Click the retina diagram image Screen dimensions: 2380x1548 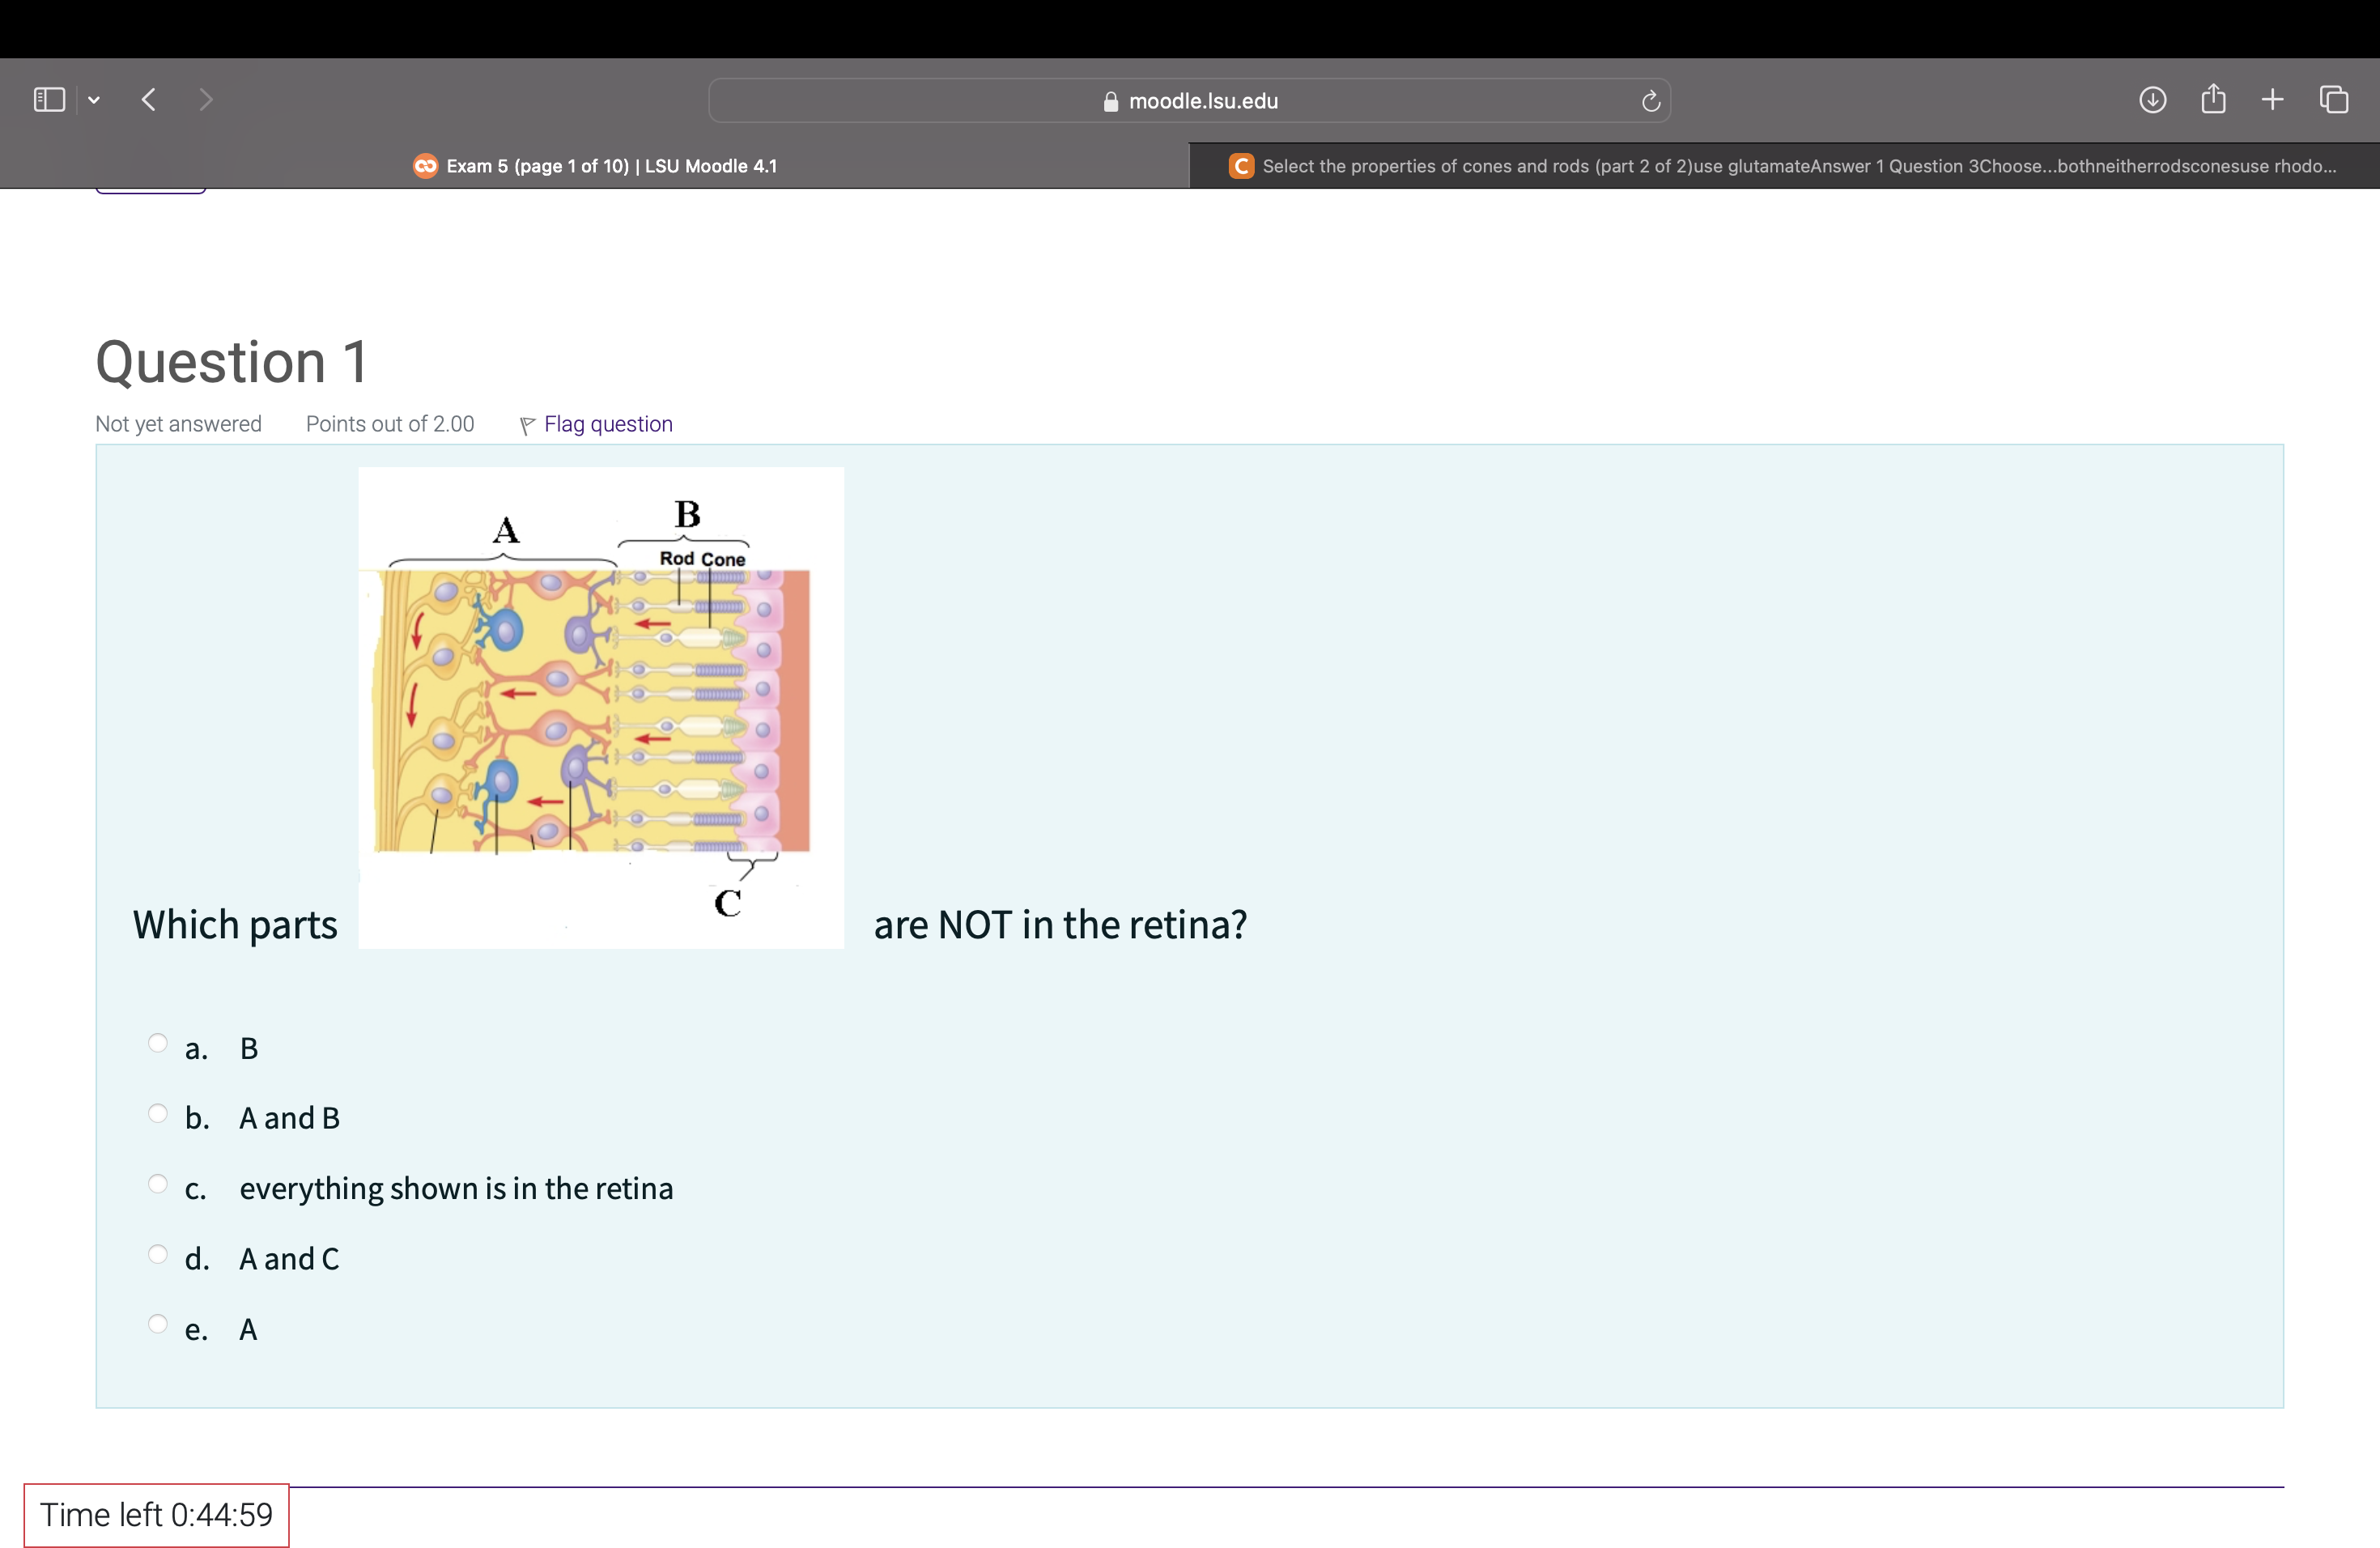coord(600,708)
